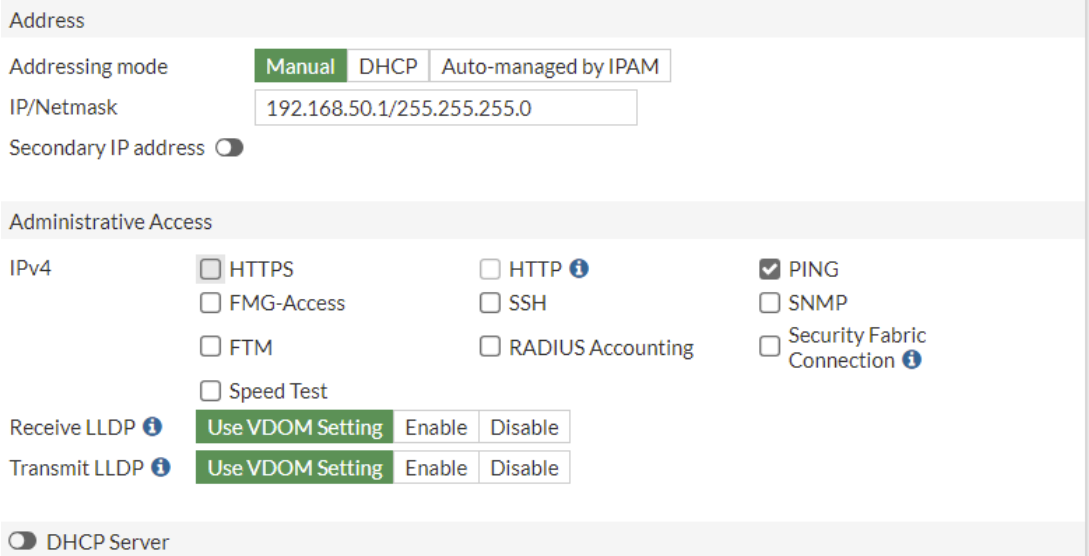Enable the Speed Test checkbox
This screenshot has width=1089, height=556.
point(210,391)
